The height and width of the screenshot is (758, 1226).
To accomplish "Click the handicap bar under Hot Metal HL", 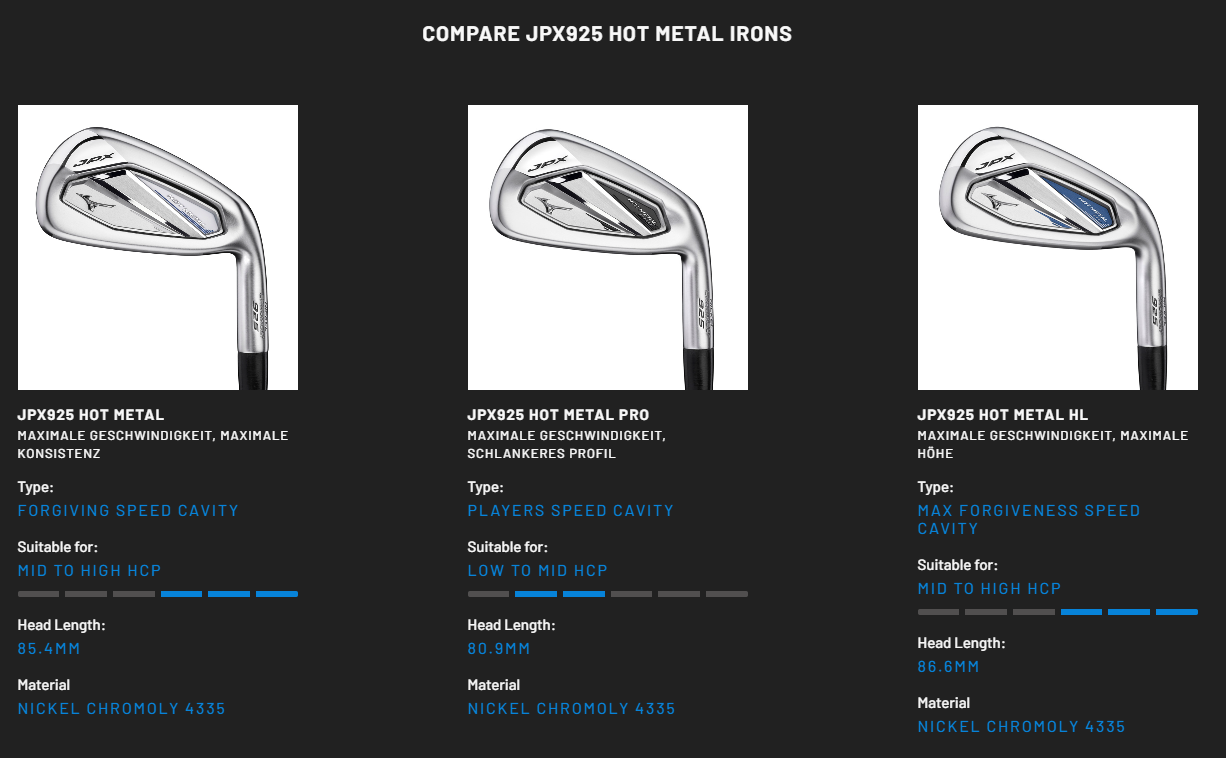I will 1058,612.
